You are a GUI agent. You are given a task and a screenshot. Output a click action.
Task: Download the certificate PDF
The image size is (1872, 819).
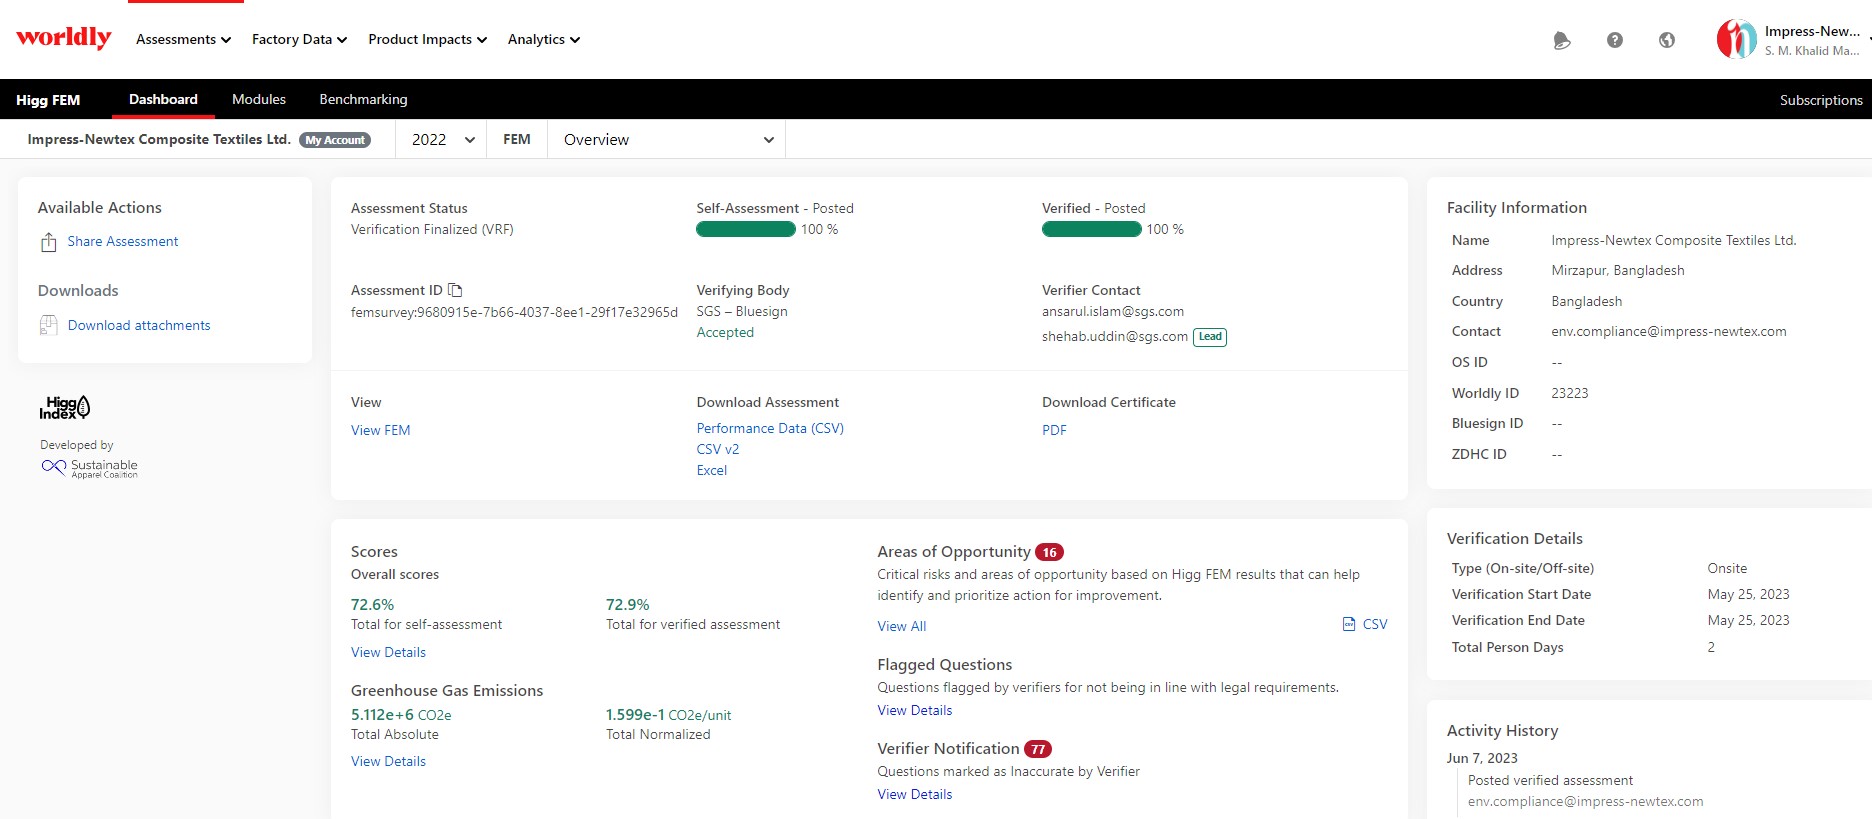click(x=1054, y=430)
